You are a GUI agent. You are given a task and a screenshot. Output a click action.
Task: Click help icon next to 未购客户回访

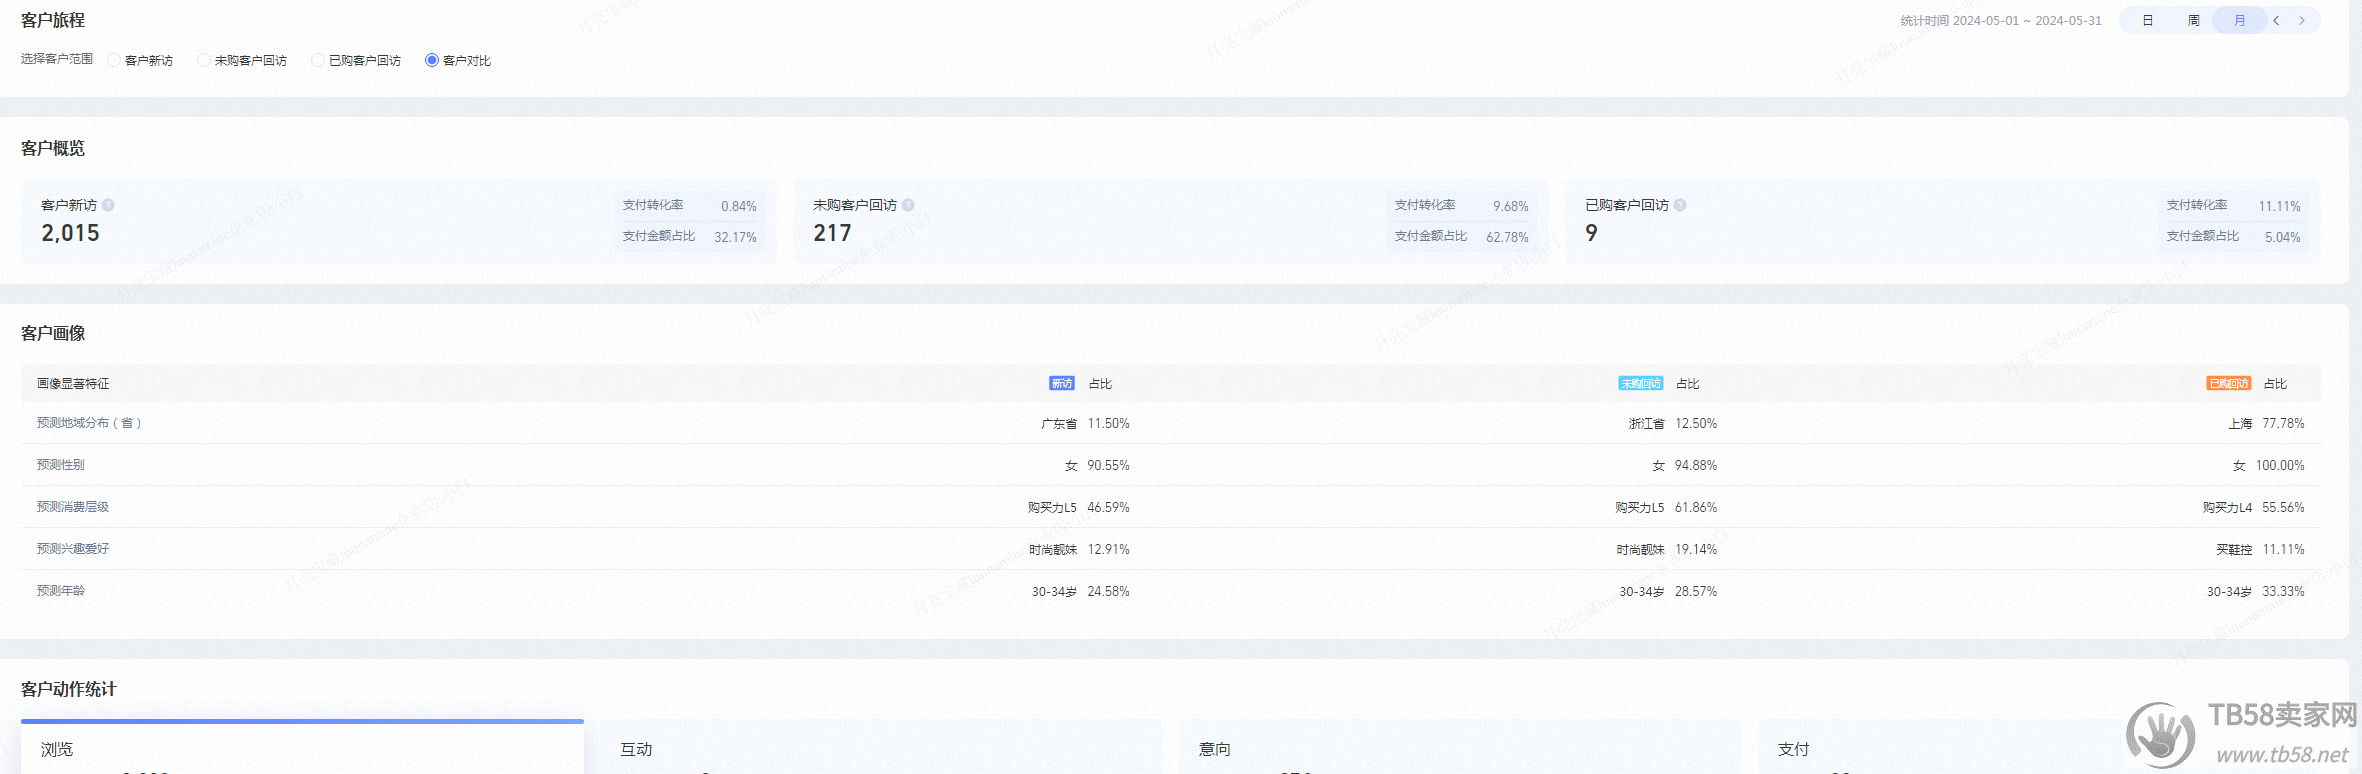click(908, 205)
